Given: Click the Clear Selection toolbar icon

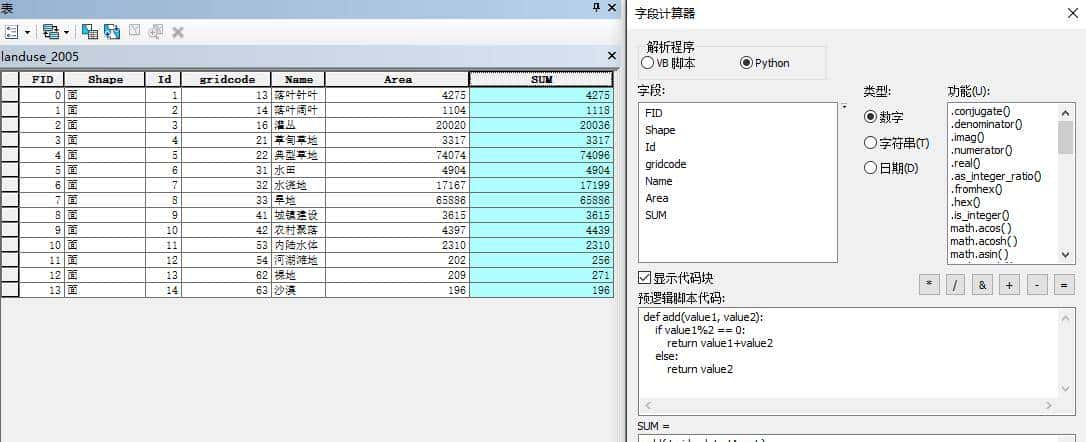Looking at the screenshot, I should click(x=134, y=32).
